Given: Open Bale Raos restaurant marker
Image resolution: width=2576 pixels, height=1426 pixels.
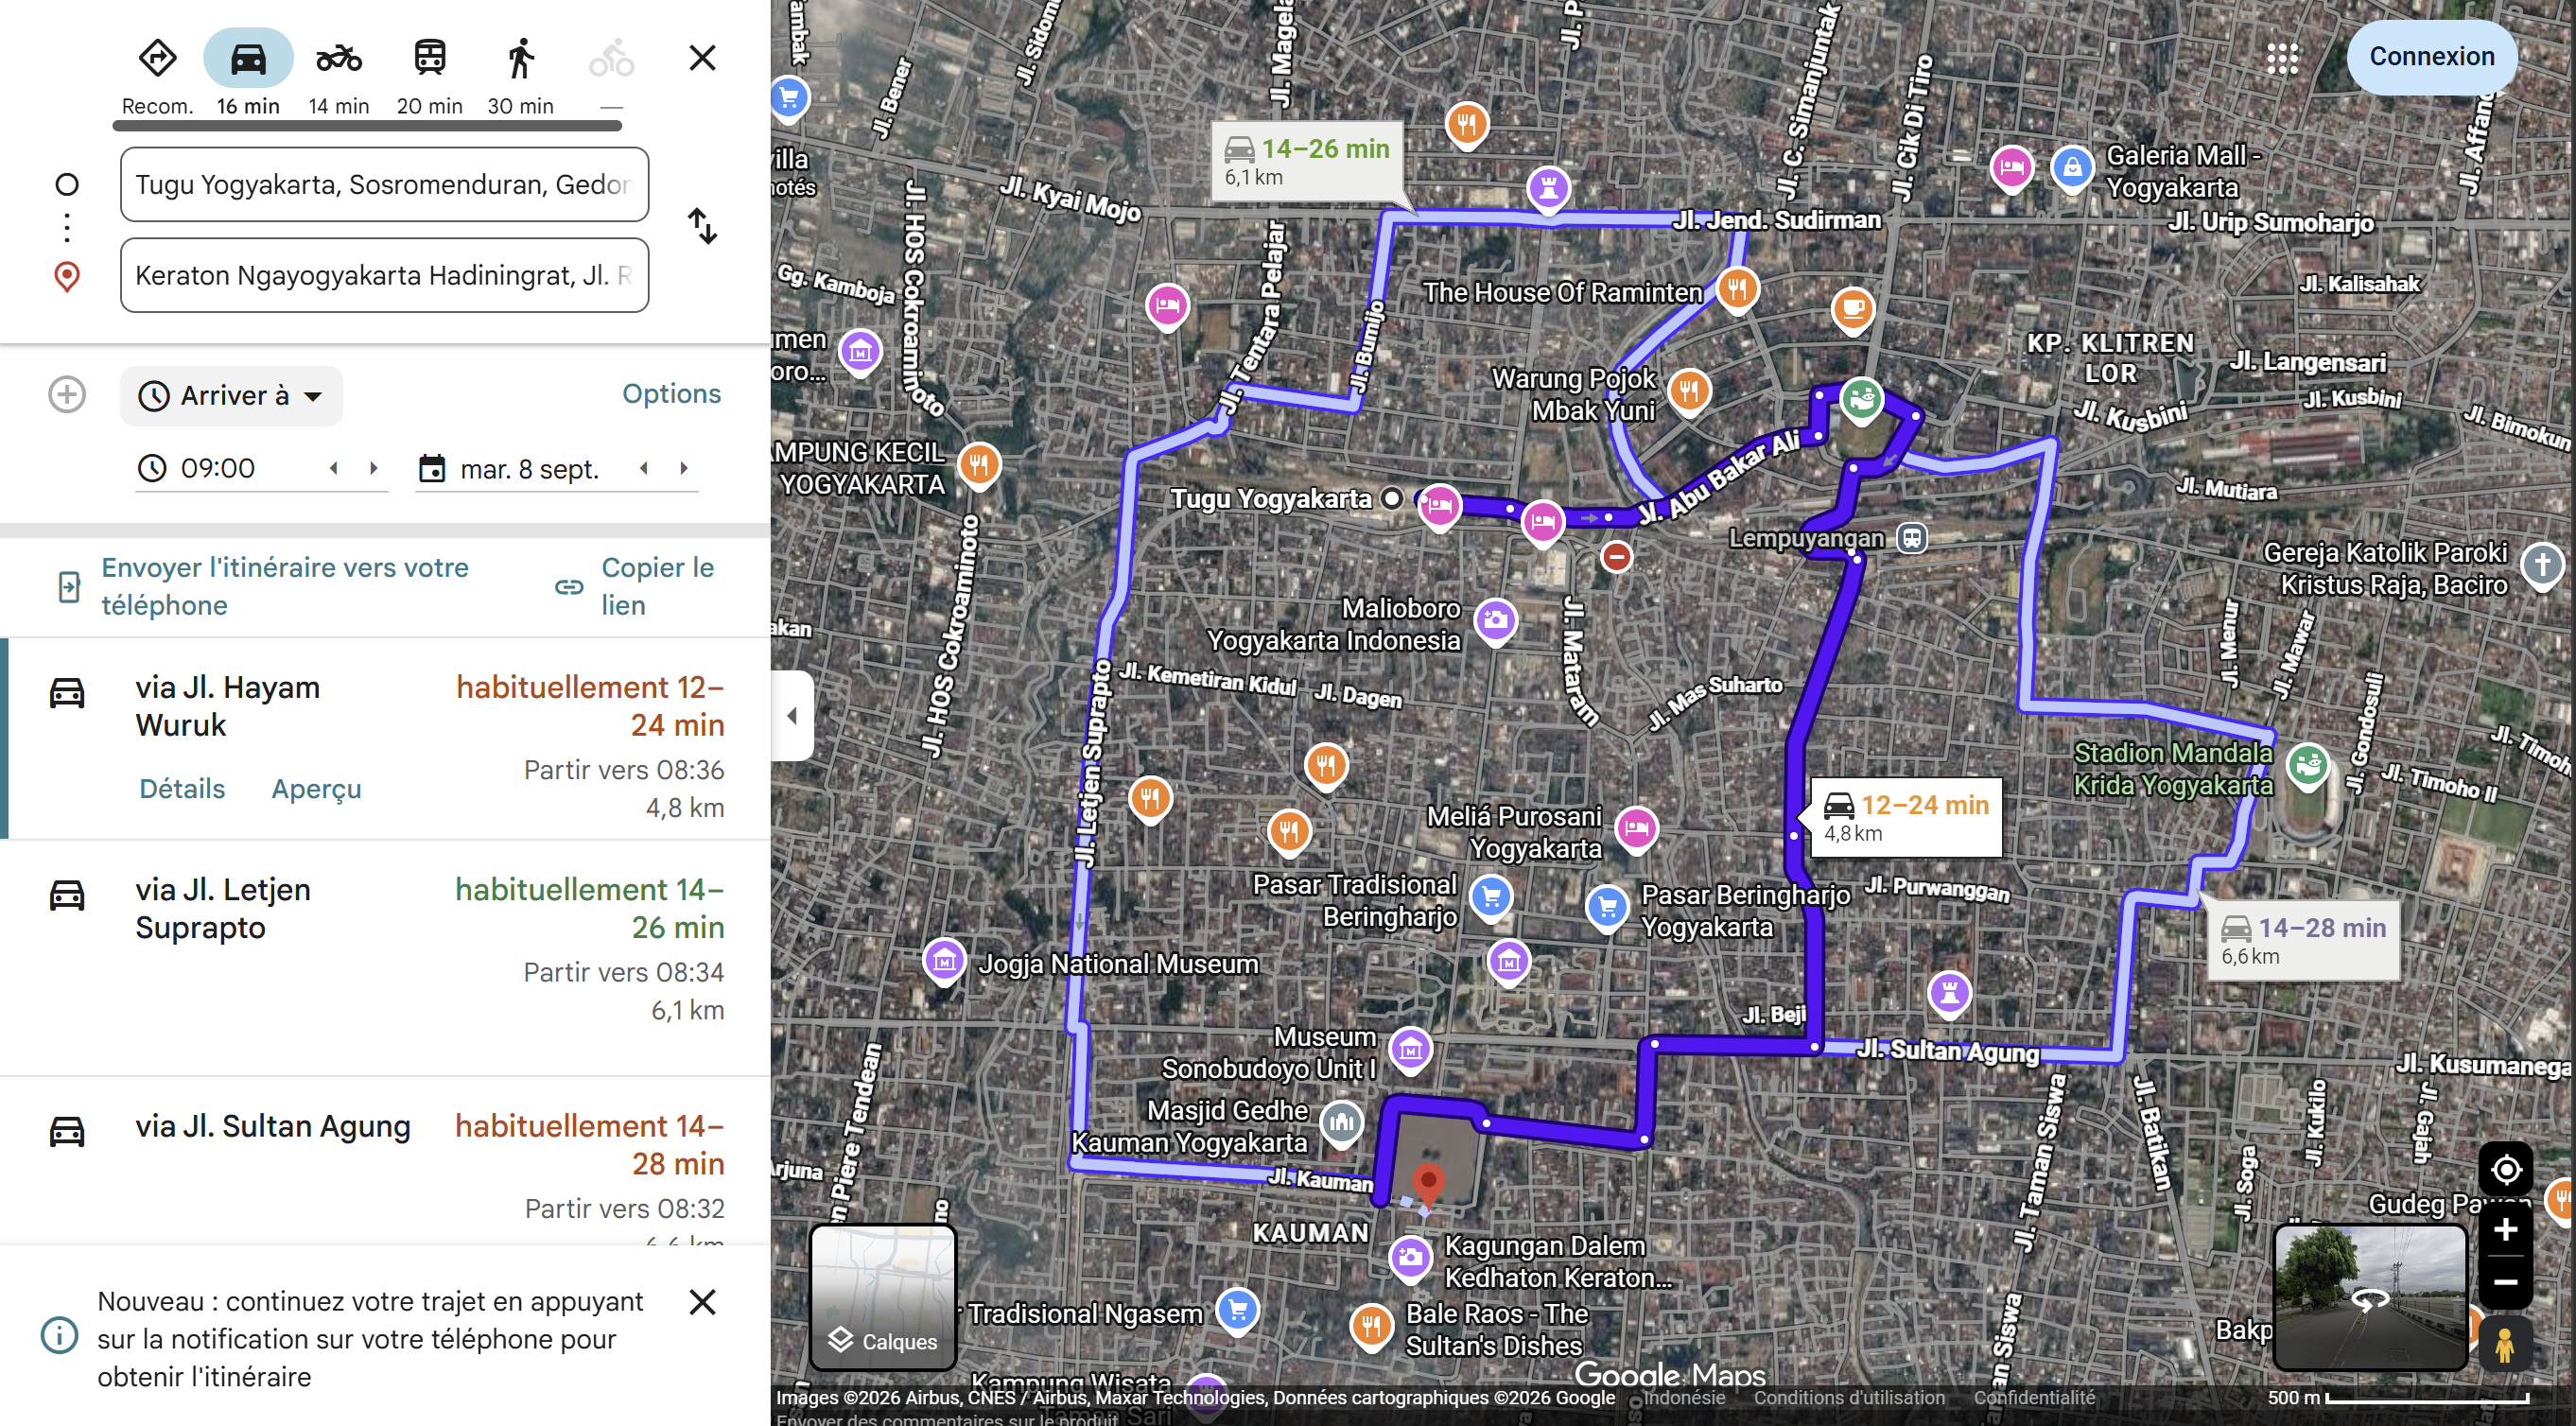Looking at the screenshot, I should coord(1371,1328).
